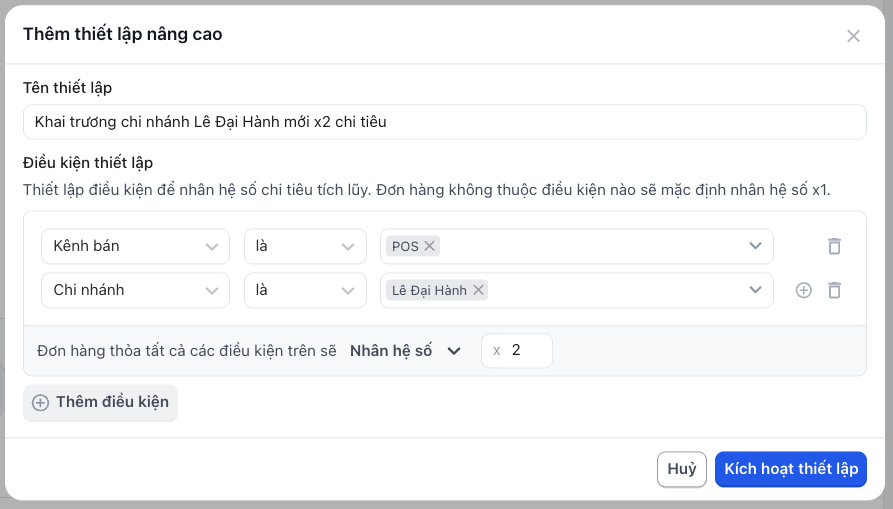The width and height of the screenshot is (893, 509).
Task: Click the Tên thiết lập name field
Action: [x=445, y=122]
